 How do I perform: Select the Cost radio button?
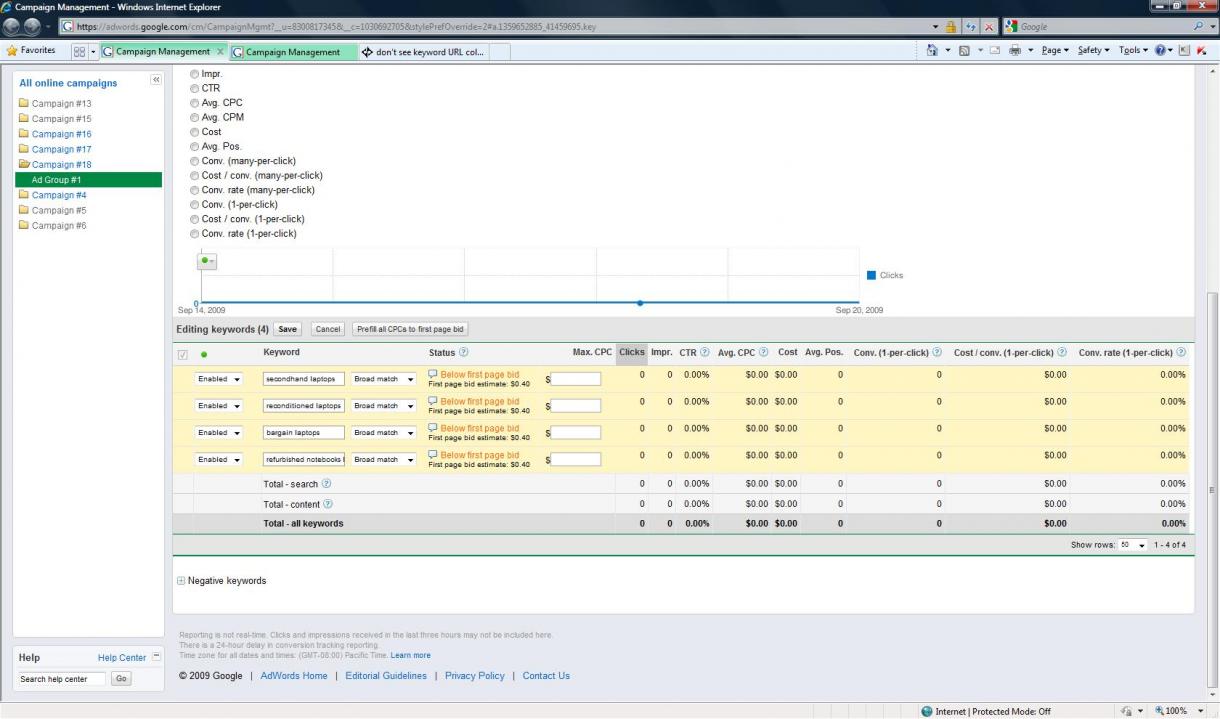point(194,132)
